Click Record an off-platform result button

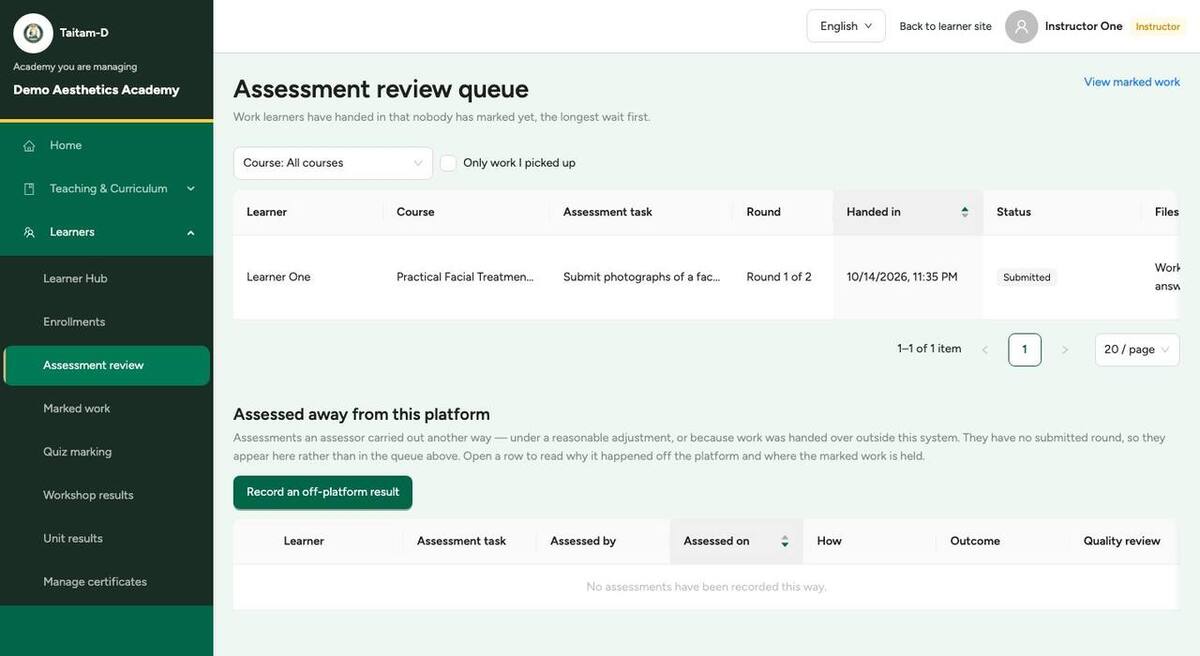tap(323, 492)
